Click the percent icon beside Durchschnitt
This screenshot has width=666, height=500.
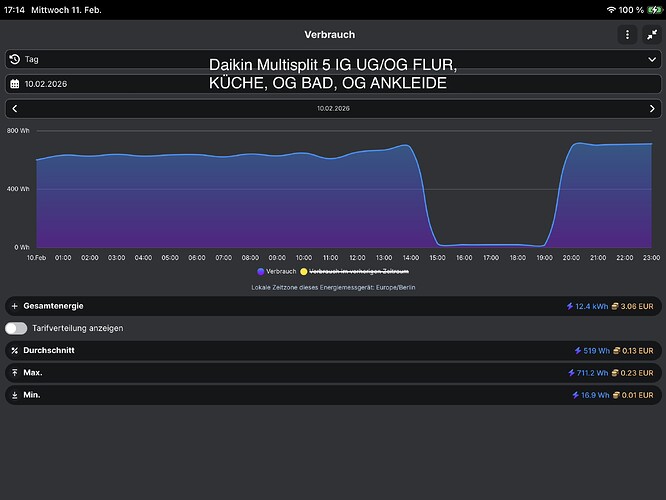[14, 351]
